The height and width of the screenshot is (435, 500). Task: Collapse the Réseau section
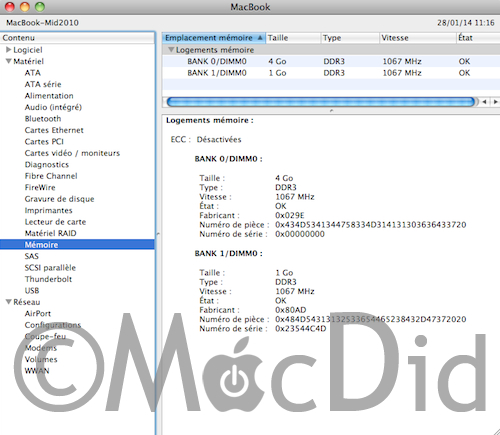(x=9, y=302)
